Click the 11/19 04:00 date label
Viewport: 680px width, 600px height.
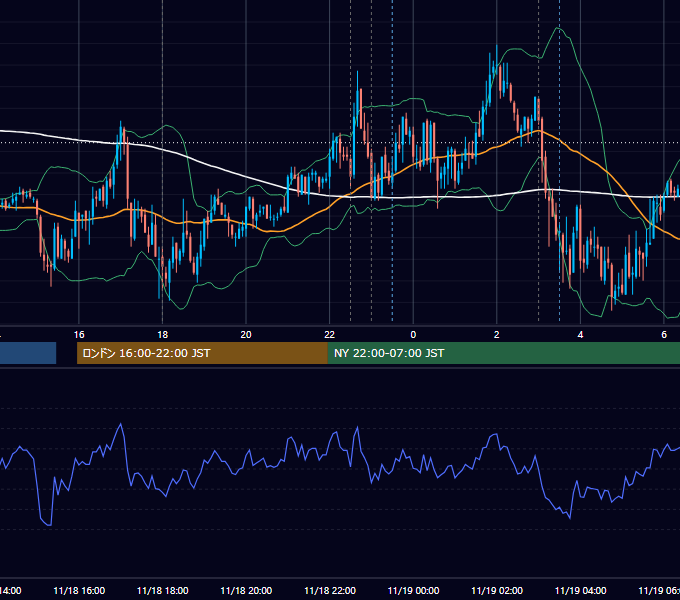coord(580,590)
